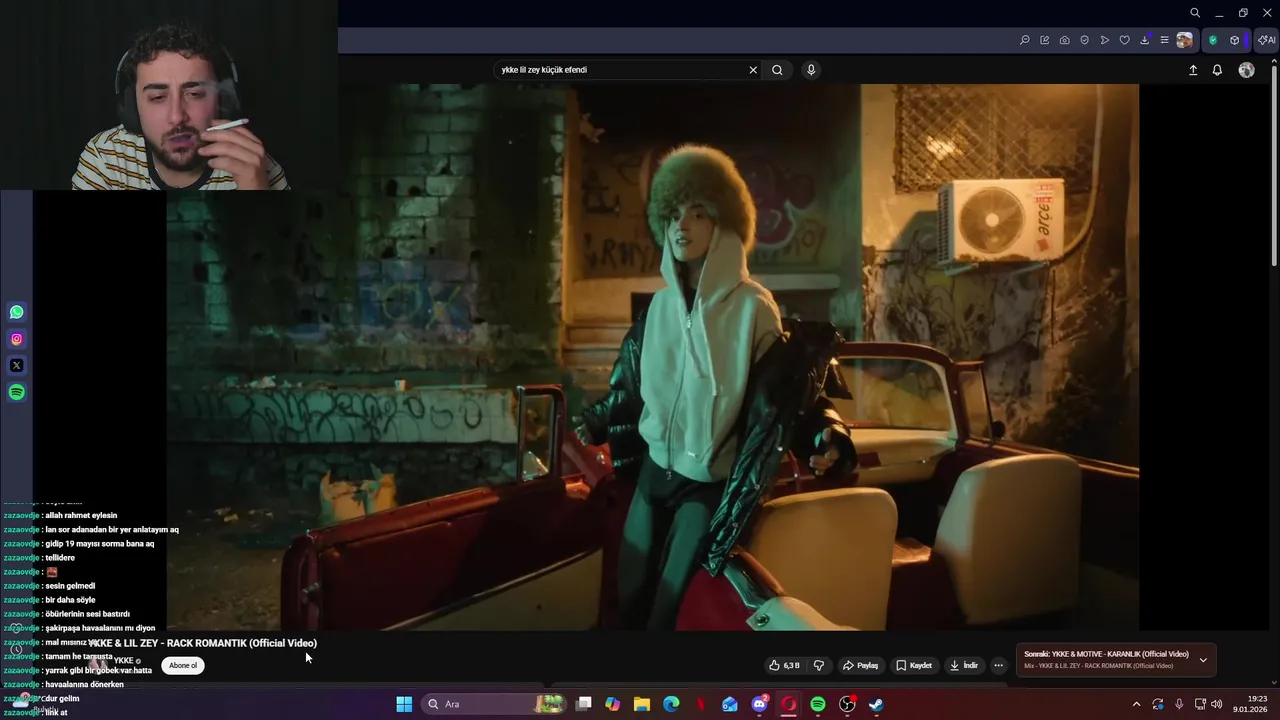This screenshot has width=1280, height=720.
Task: Clear the YouTube search box text
Action: click(753, 70)
